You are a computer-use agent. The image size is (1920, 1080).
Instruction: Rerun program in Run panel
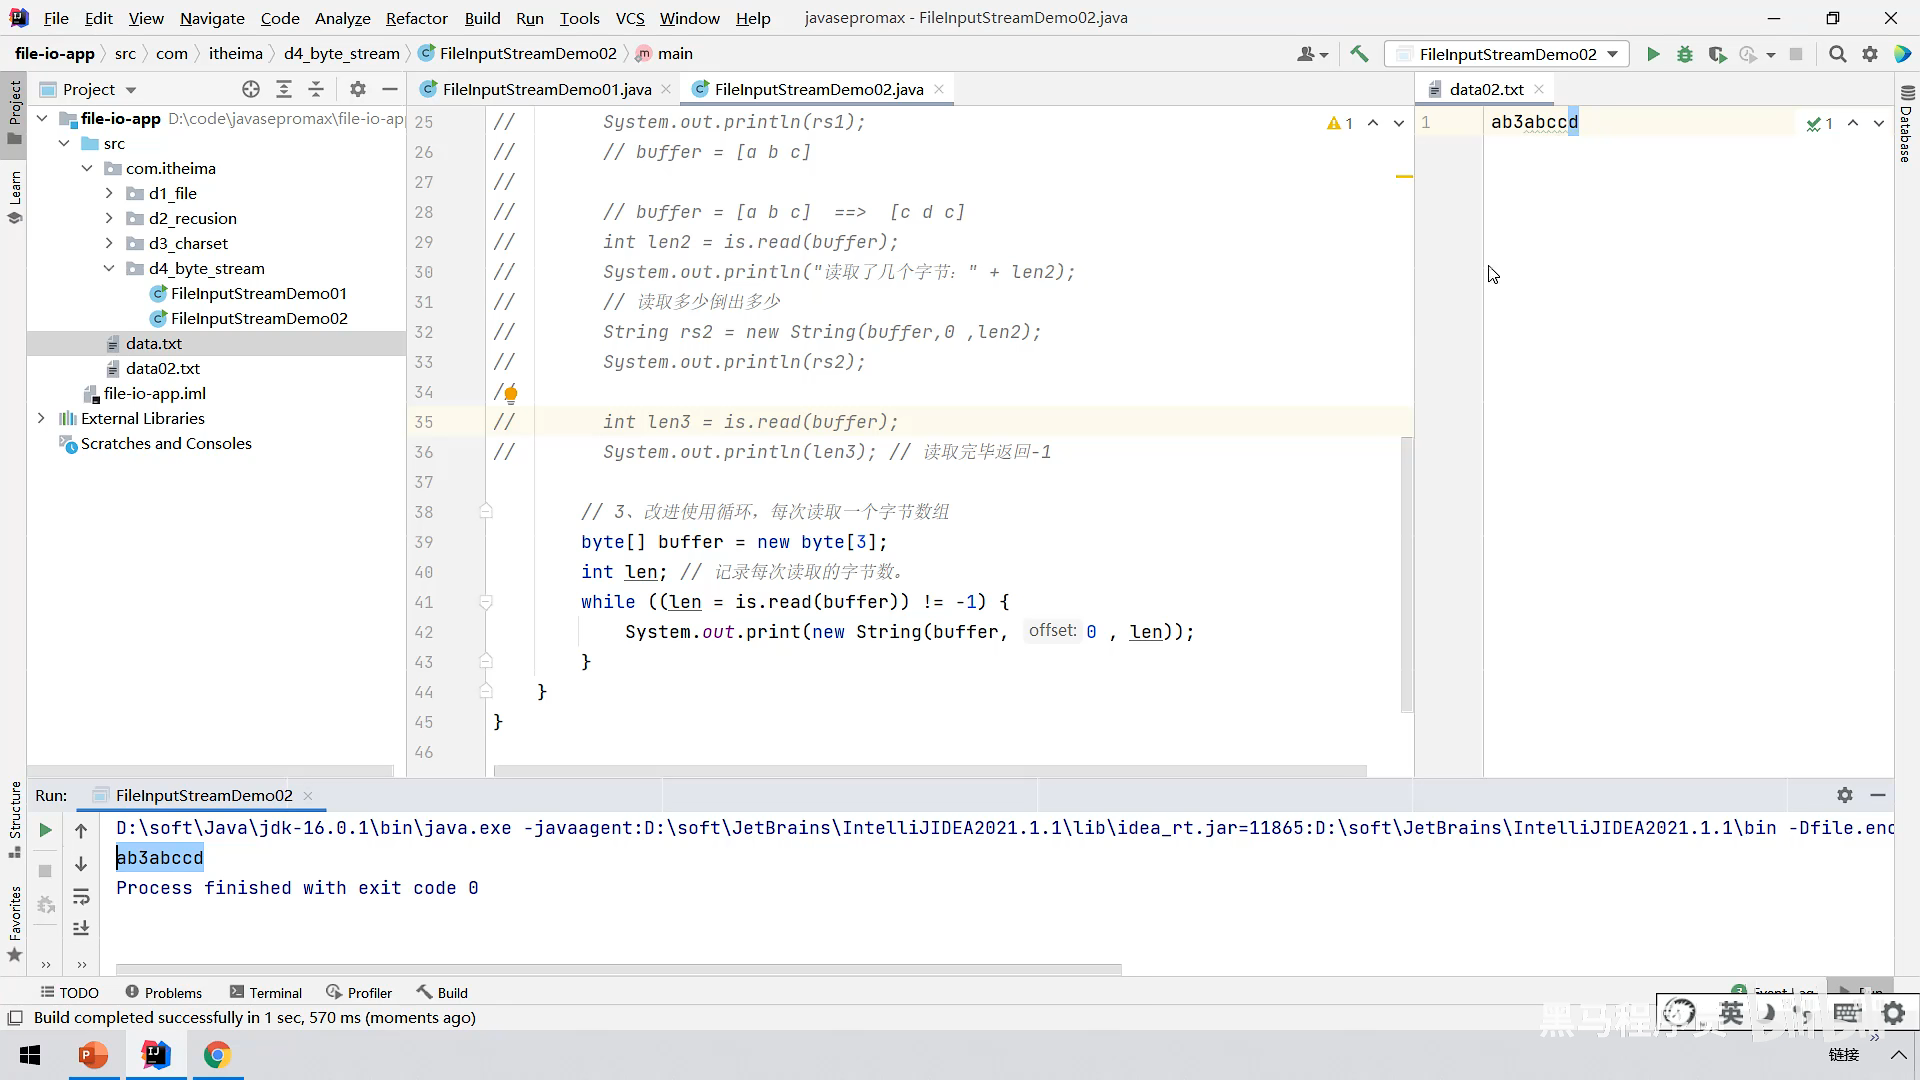tap(45, 830)
